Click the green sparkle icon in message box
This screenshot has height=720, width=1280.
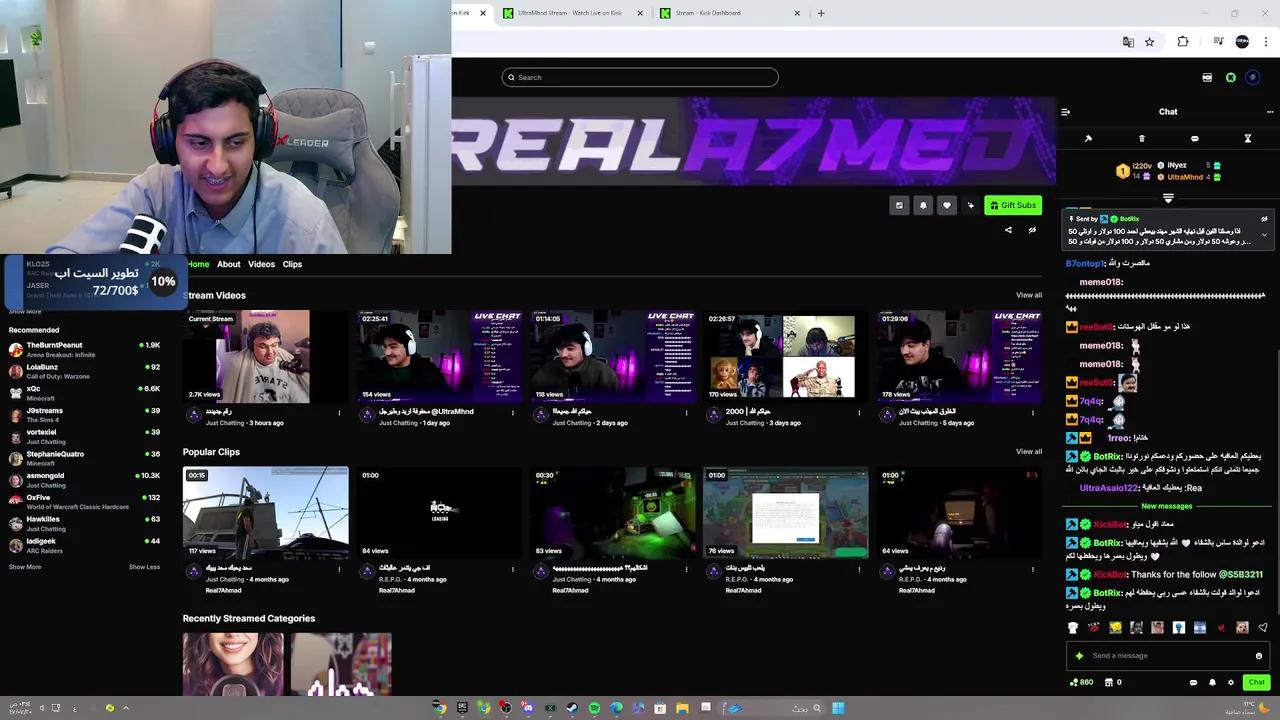[1079, 656]
